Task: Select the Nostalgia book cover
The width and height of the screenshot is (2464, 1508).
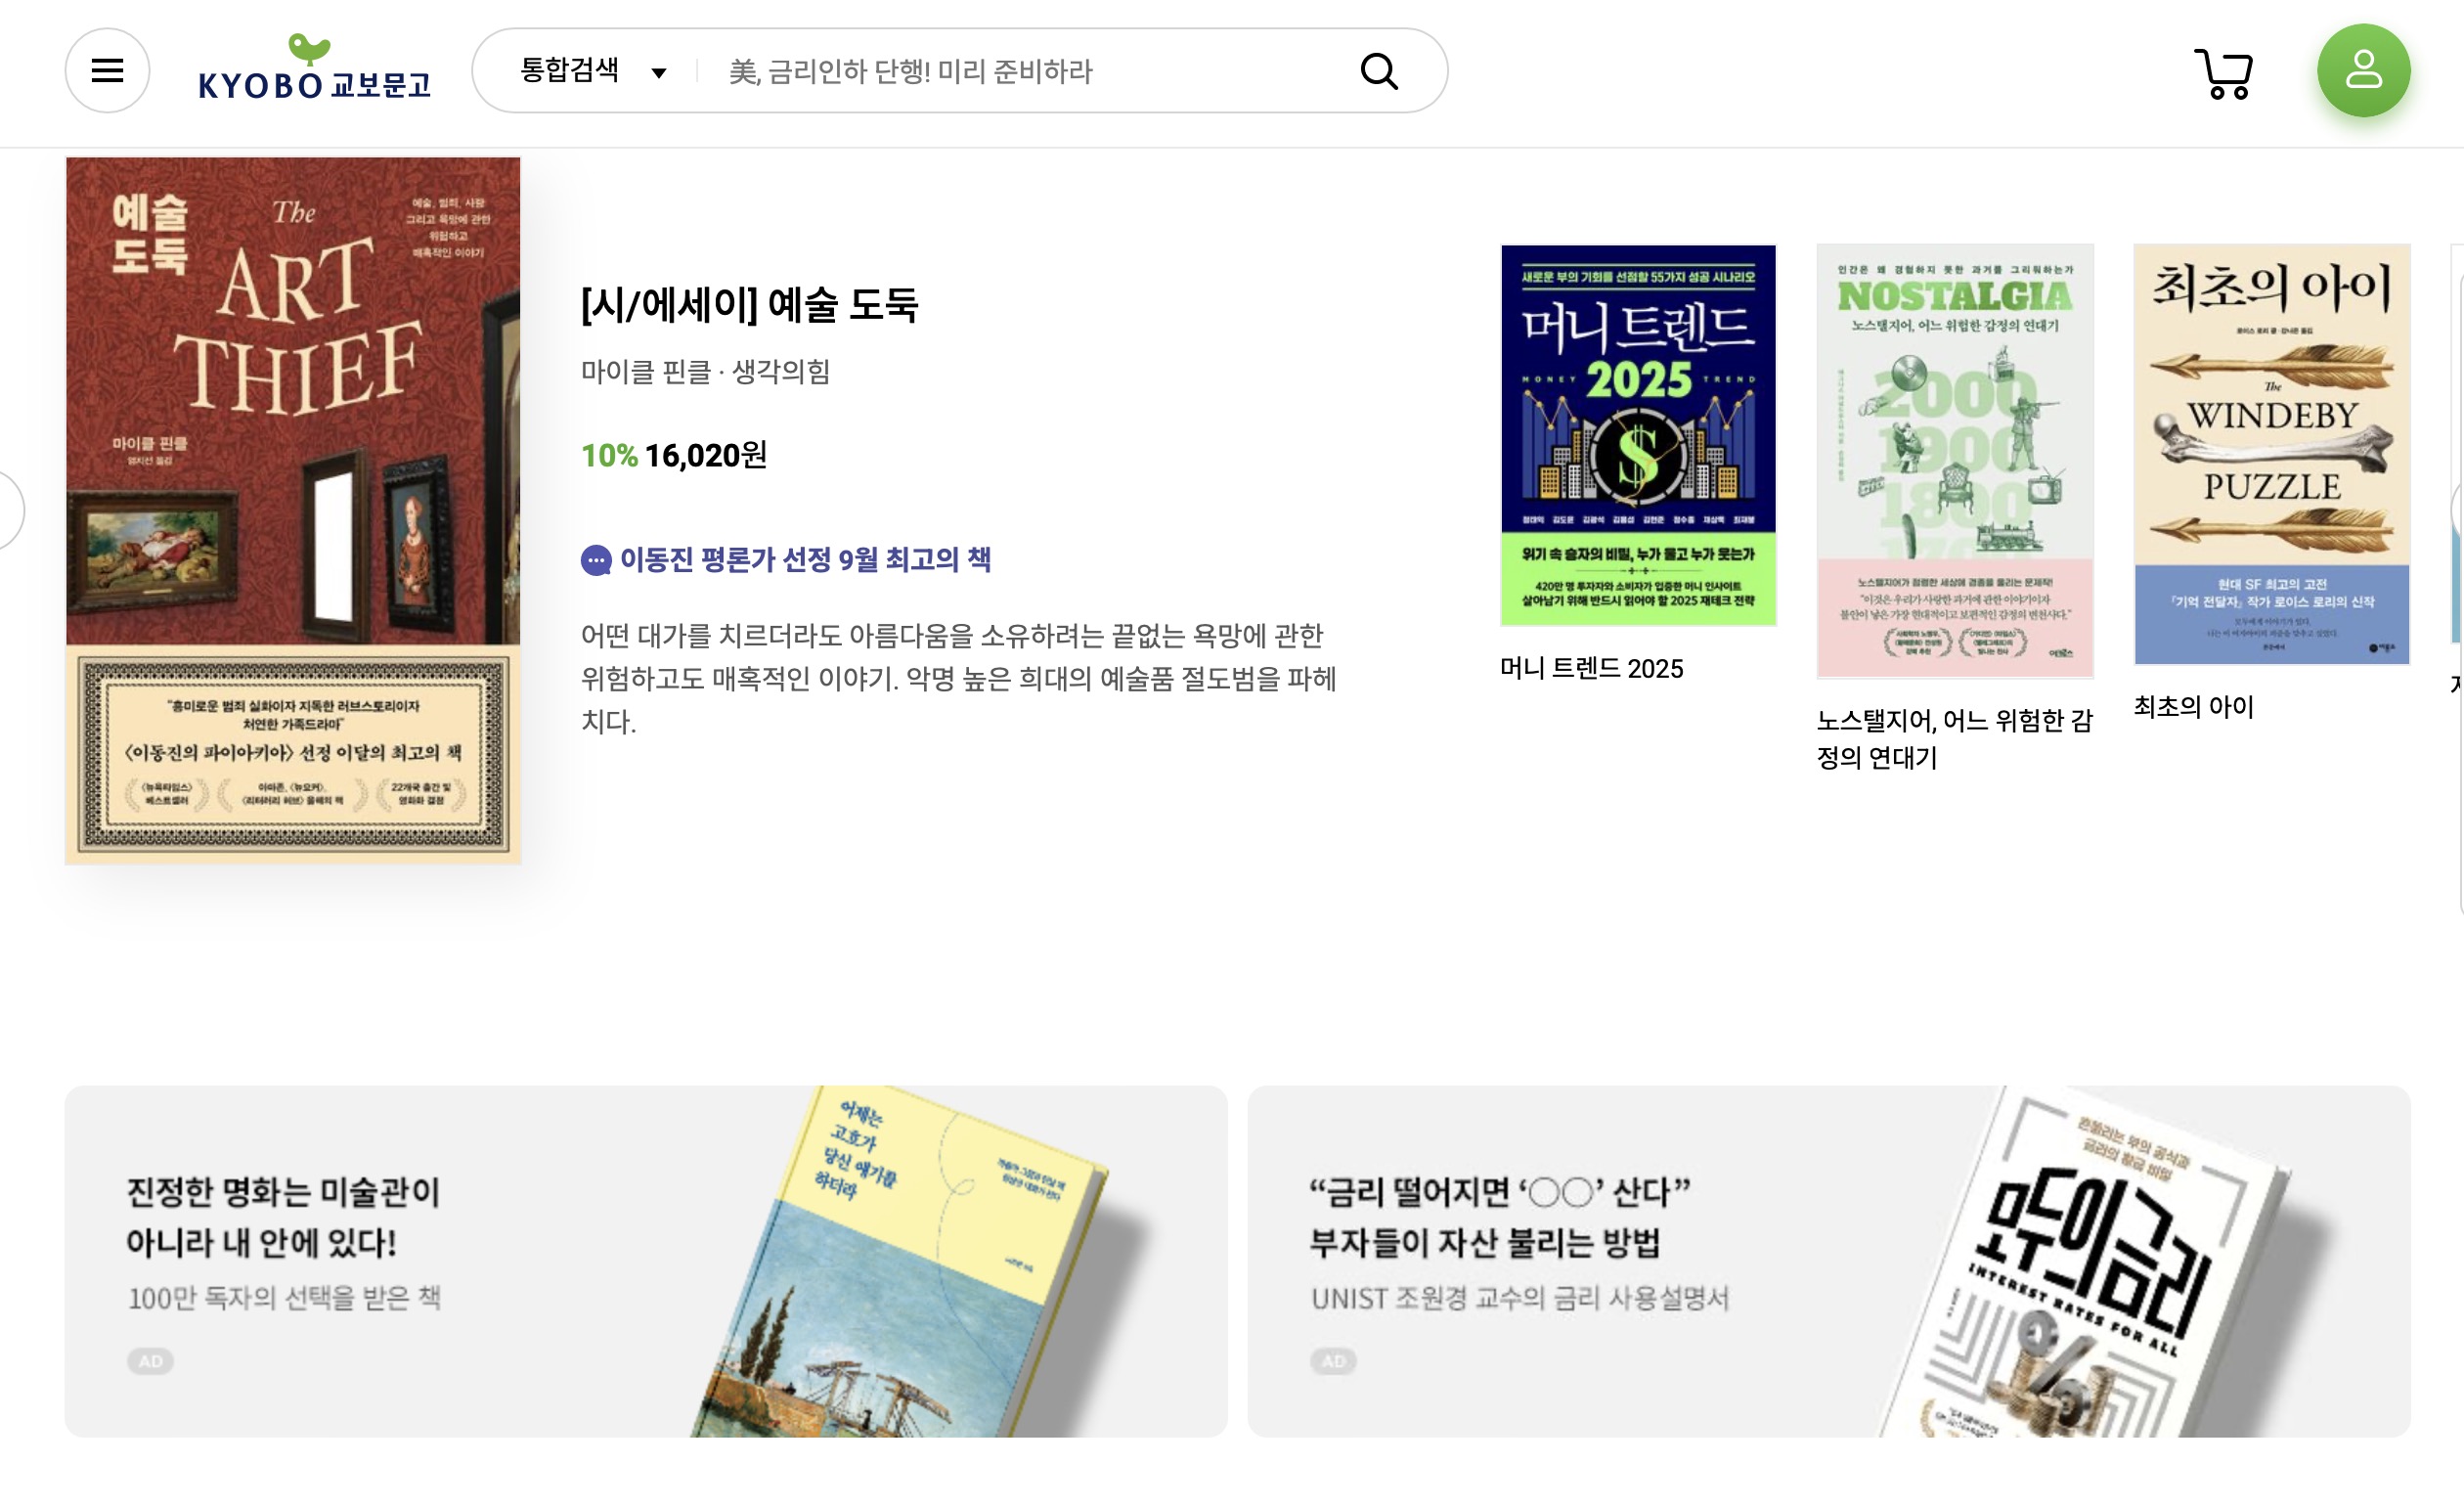Action: pos(1955,461)
